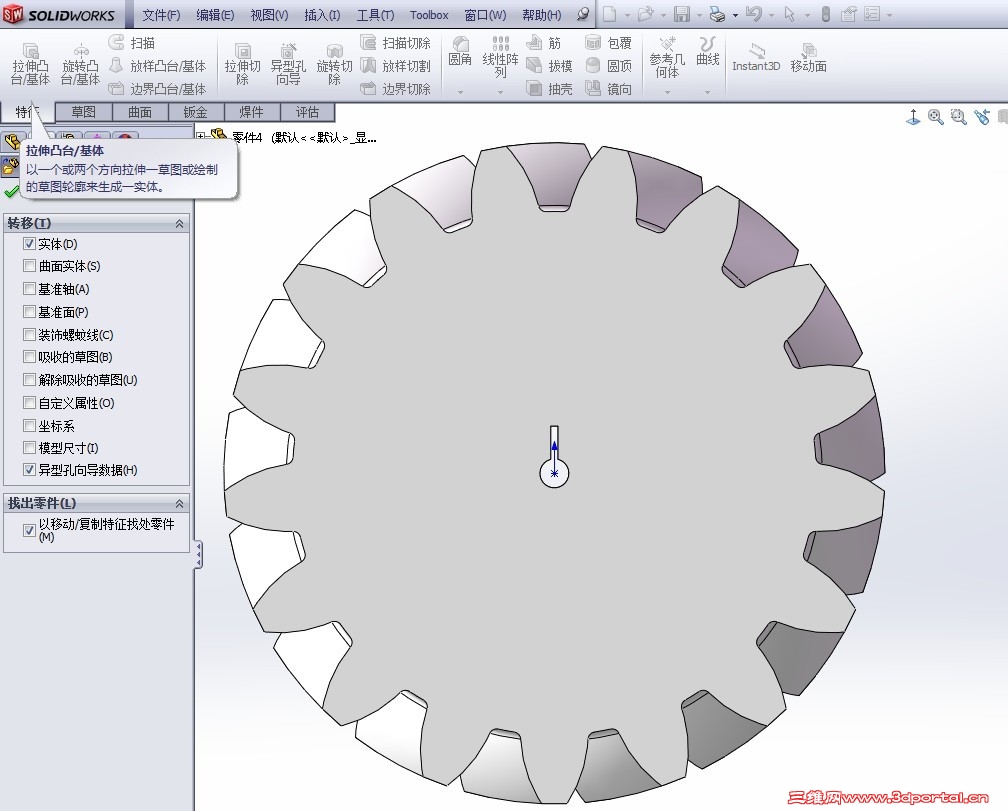Select the Rib (筋) tool
Image resolution: width=1008 pixels, height=811 pixels.
click(x=544, y=43)
